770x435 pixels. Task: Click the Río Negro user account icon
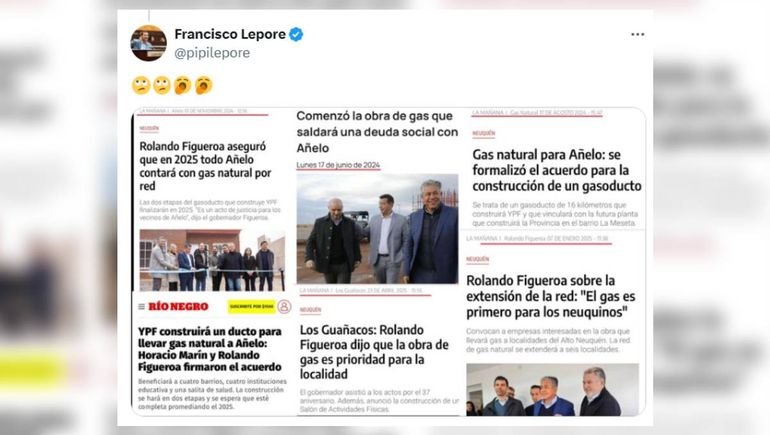(x=284, y=307)
